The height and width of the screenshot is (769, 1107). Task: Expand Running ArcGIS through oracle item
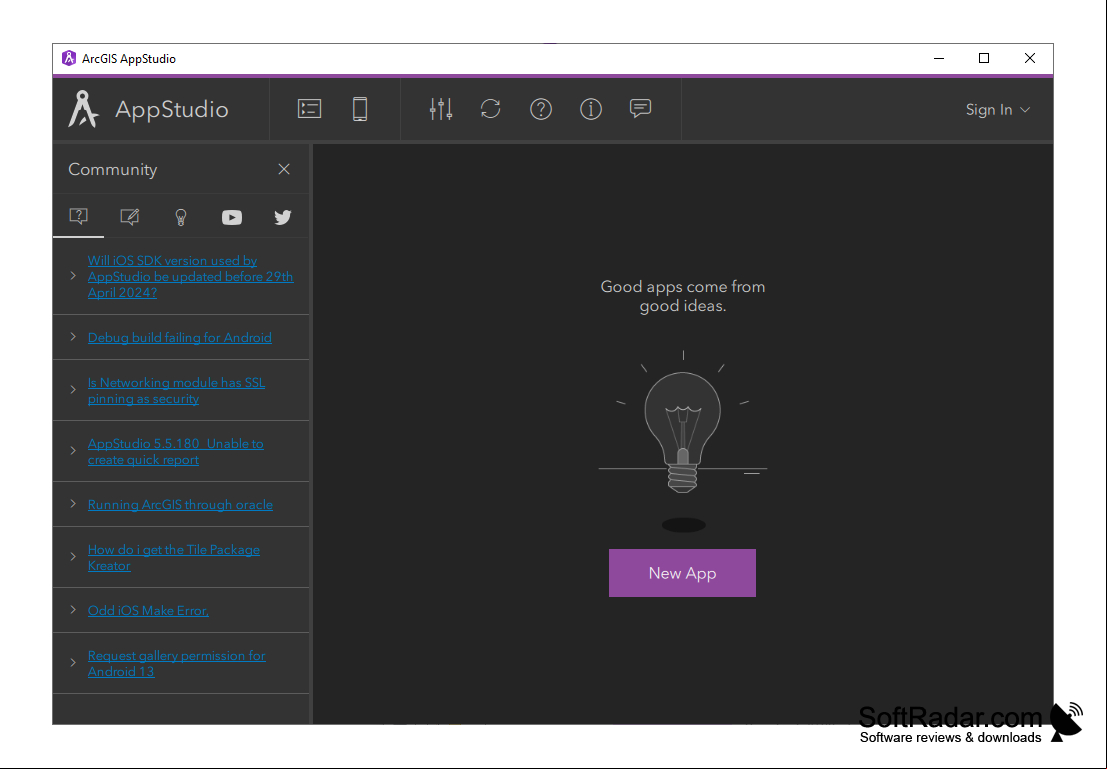tap(73, 503)
